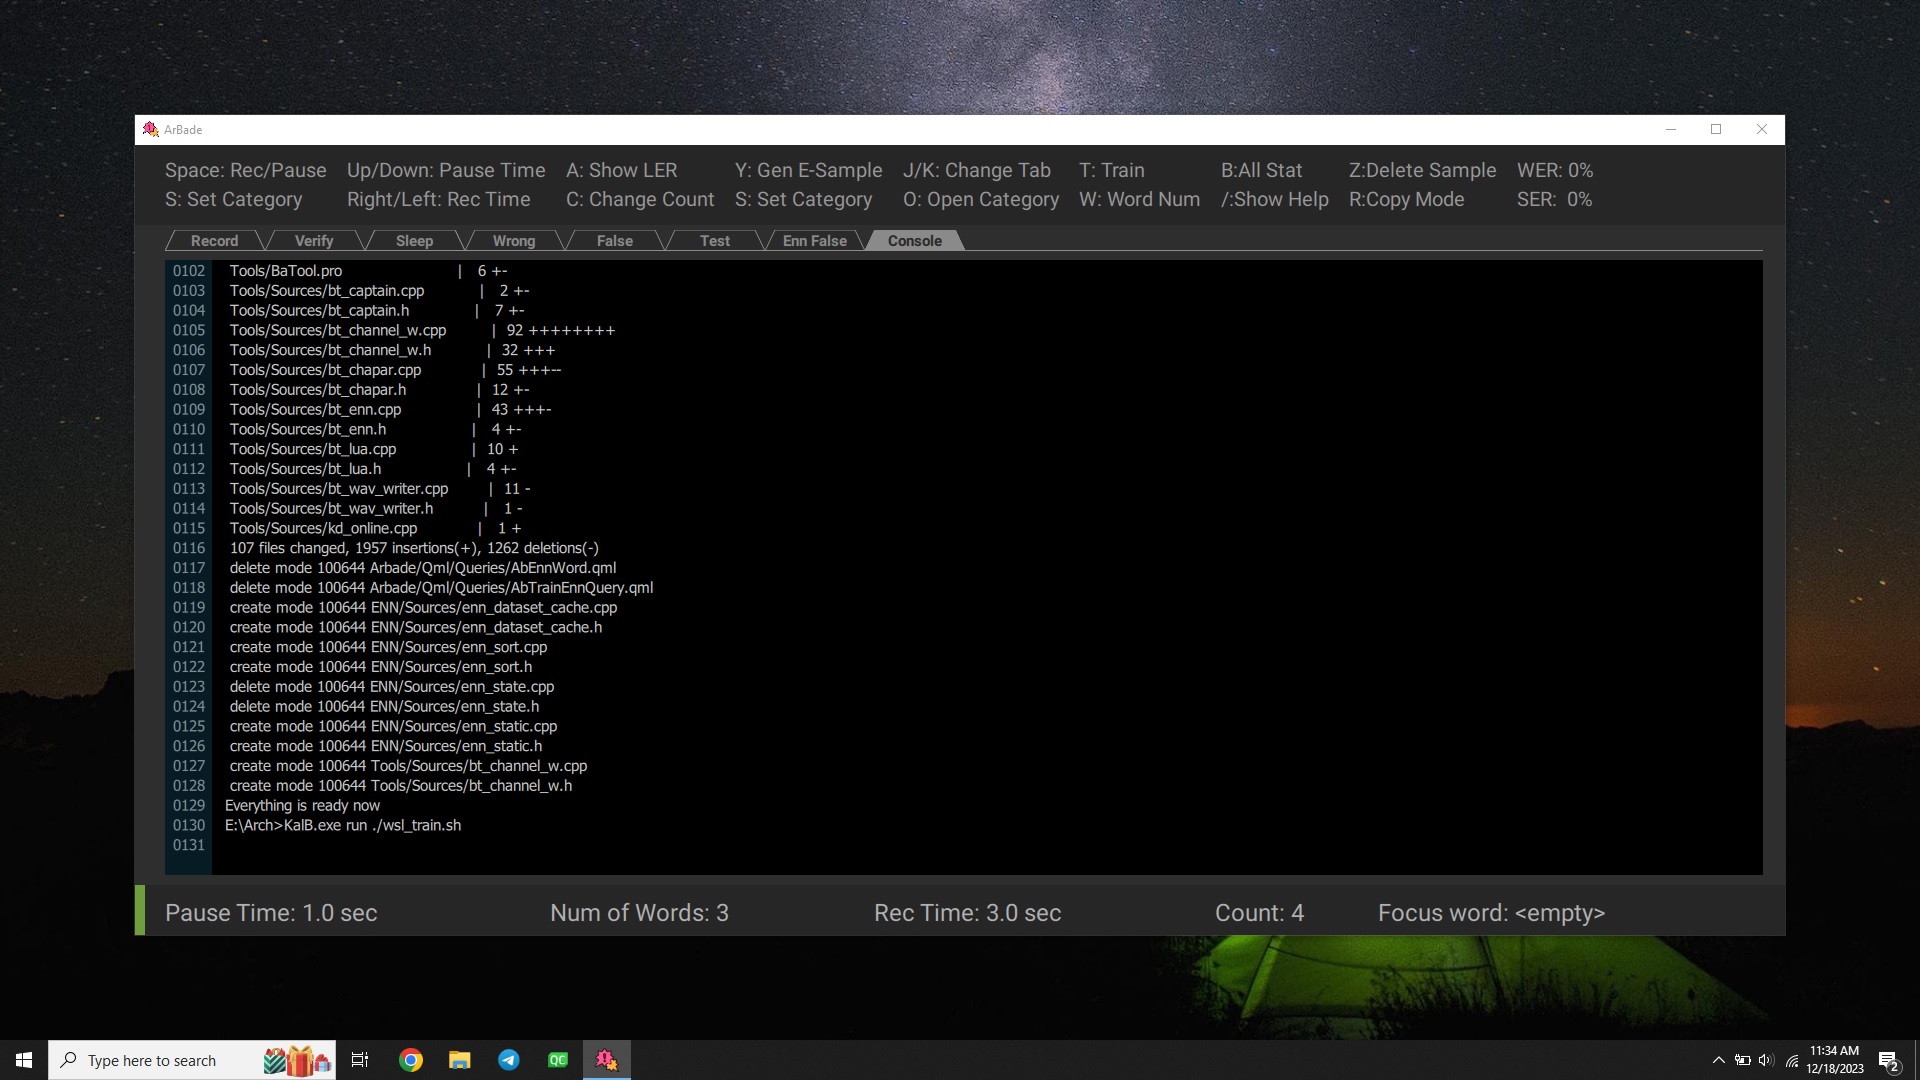
Task: Select the Test tab
Action: (714, 241)
